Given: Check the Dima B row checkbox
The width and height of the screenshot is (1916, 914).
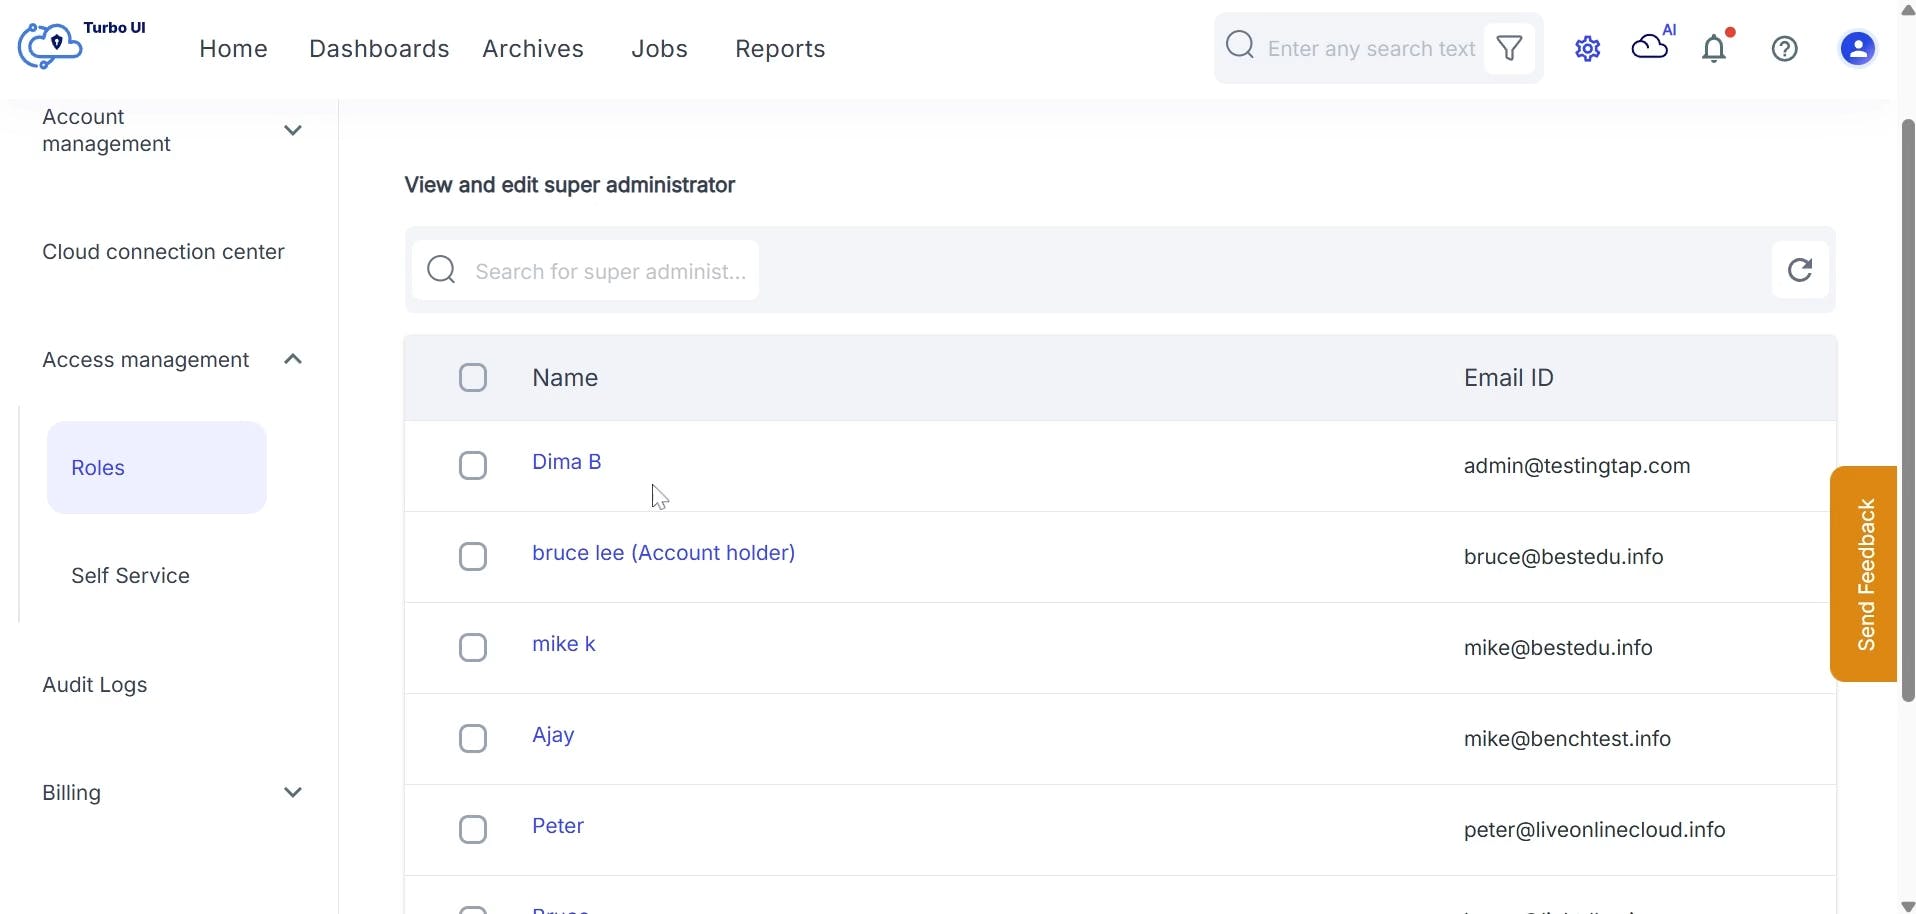Looking at the screenshot, I should tap(473, 465).
